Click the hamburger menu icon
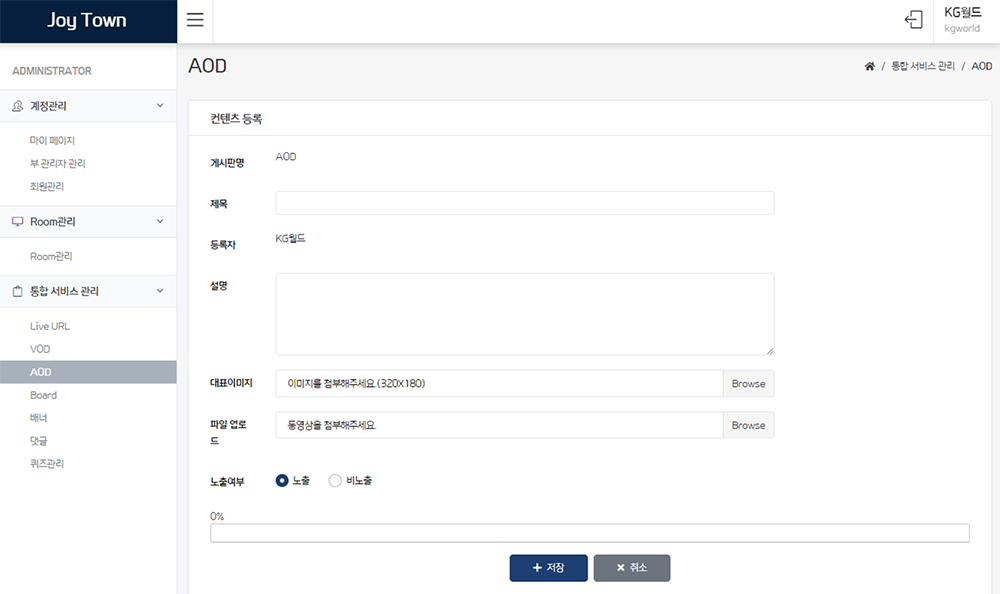Screen dimensions: 1000x594 coord(195,20)
